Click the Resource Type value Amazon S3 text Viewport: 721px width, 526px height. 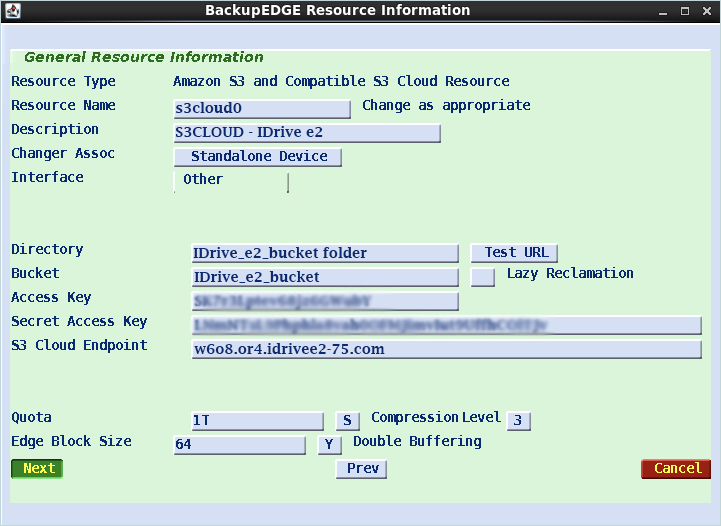[341, 81]
